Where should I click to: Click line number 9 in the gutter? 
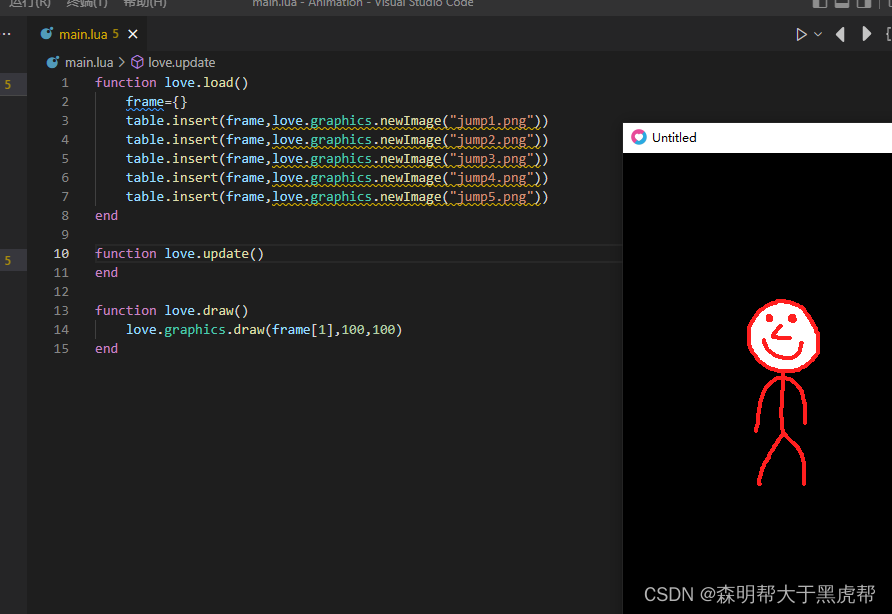tap(65, 235)
